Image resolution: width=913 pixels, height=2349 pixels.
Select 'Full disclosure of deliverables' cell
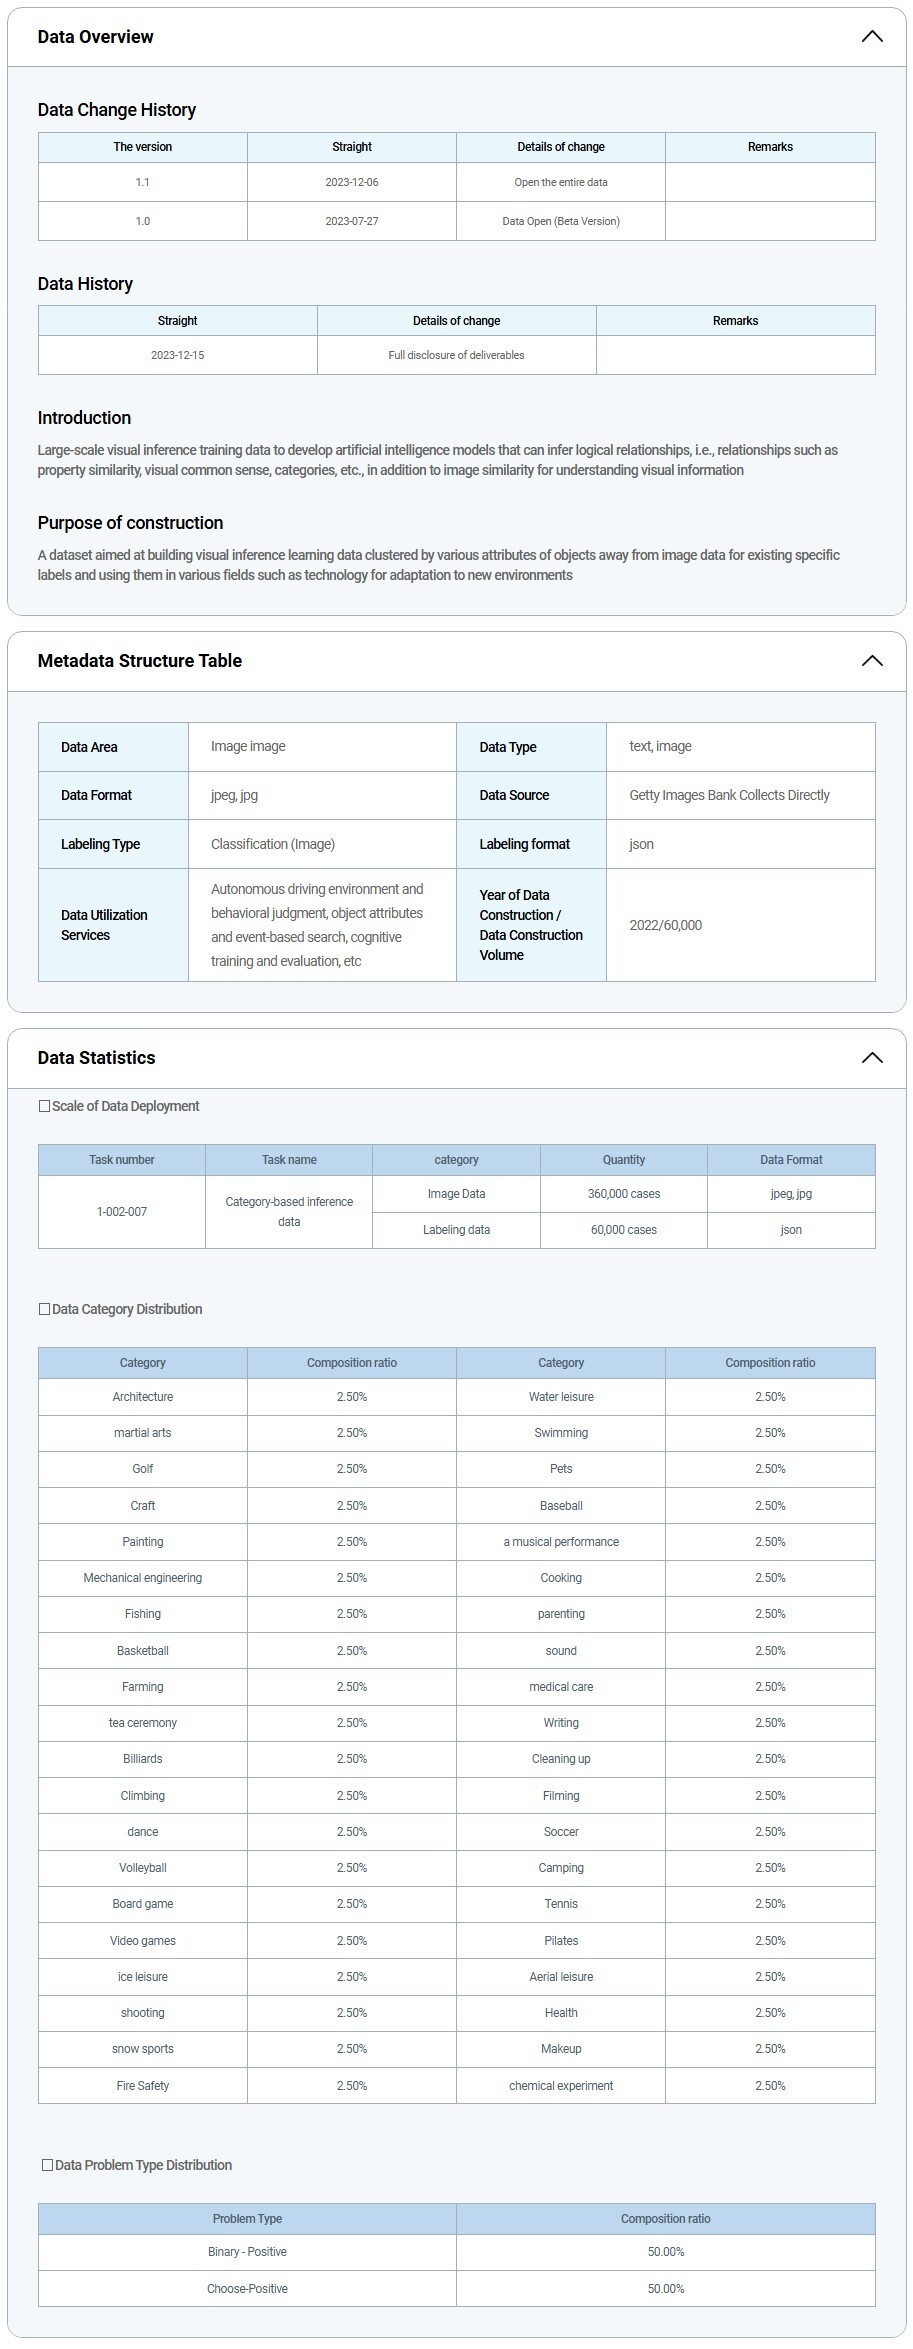[x=456, y=355]
